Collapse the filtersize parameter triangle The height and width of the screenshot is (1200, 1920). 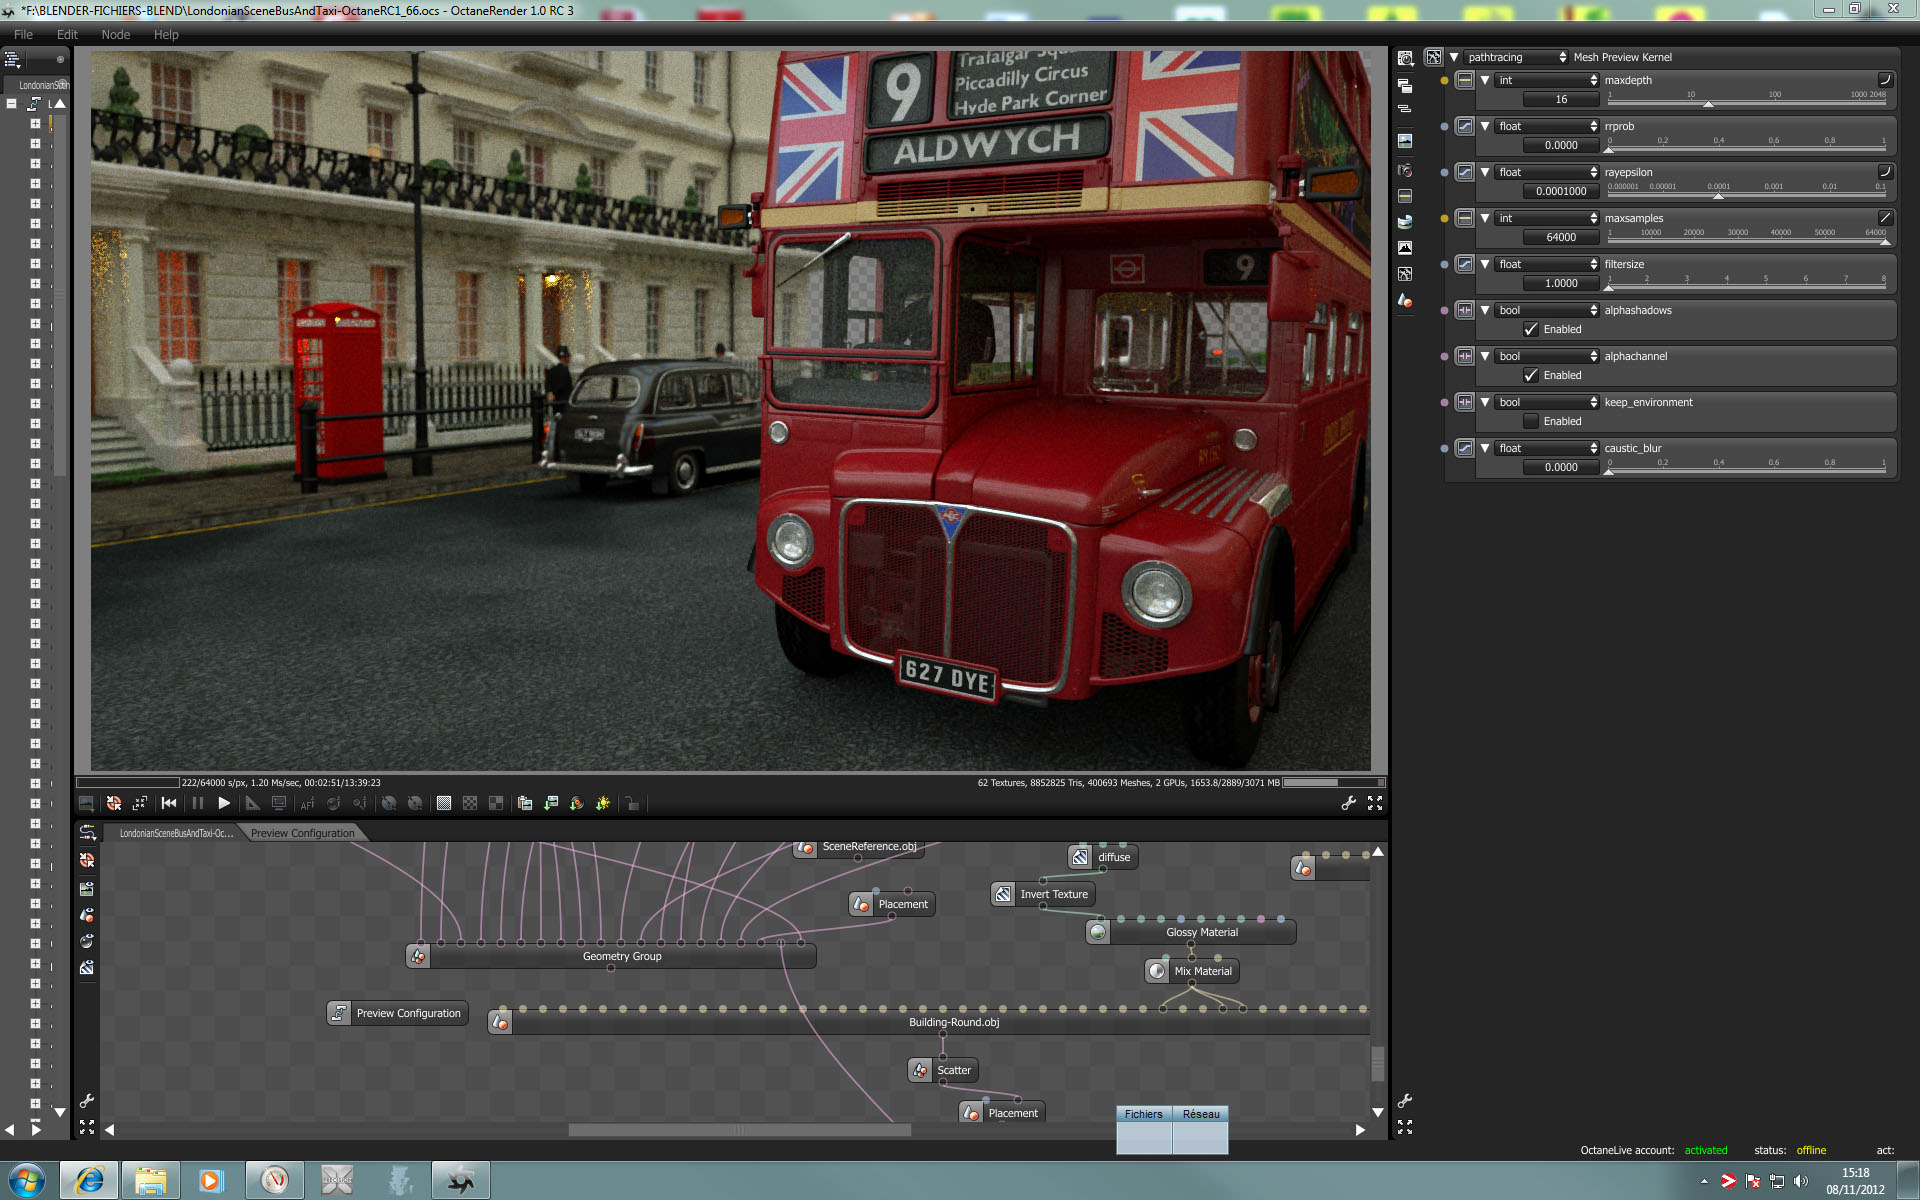(1485, 264)
